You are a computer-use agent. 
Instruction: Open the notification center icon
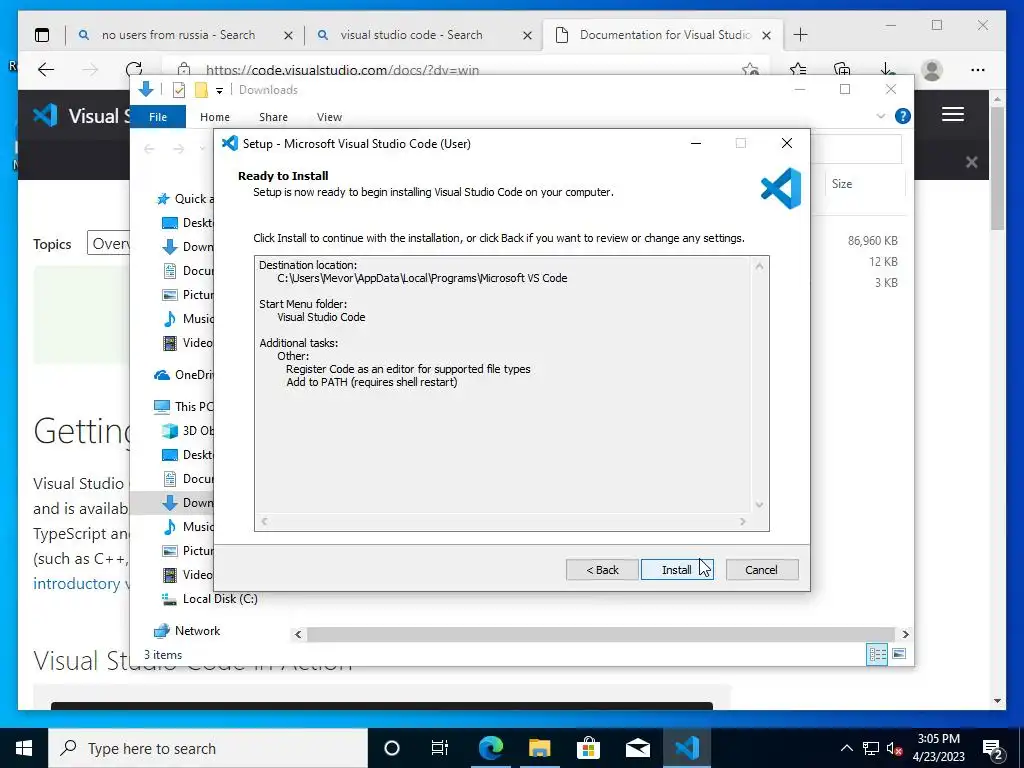pos(993,748)
